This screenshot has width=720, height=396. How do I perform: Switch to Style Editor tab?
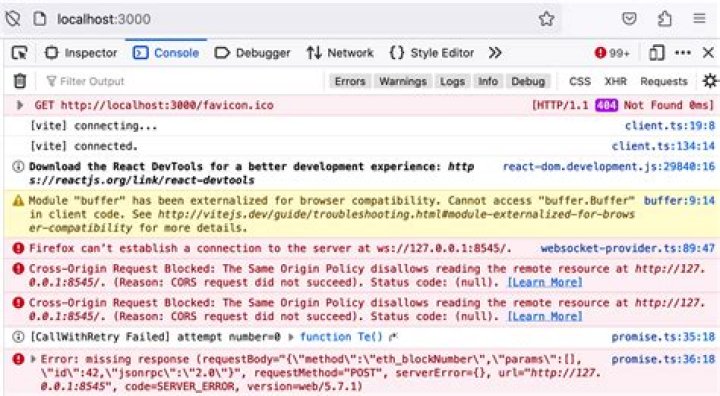point(432,53)
